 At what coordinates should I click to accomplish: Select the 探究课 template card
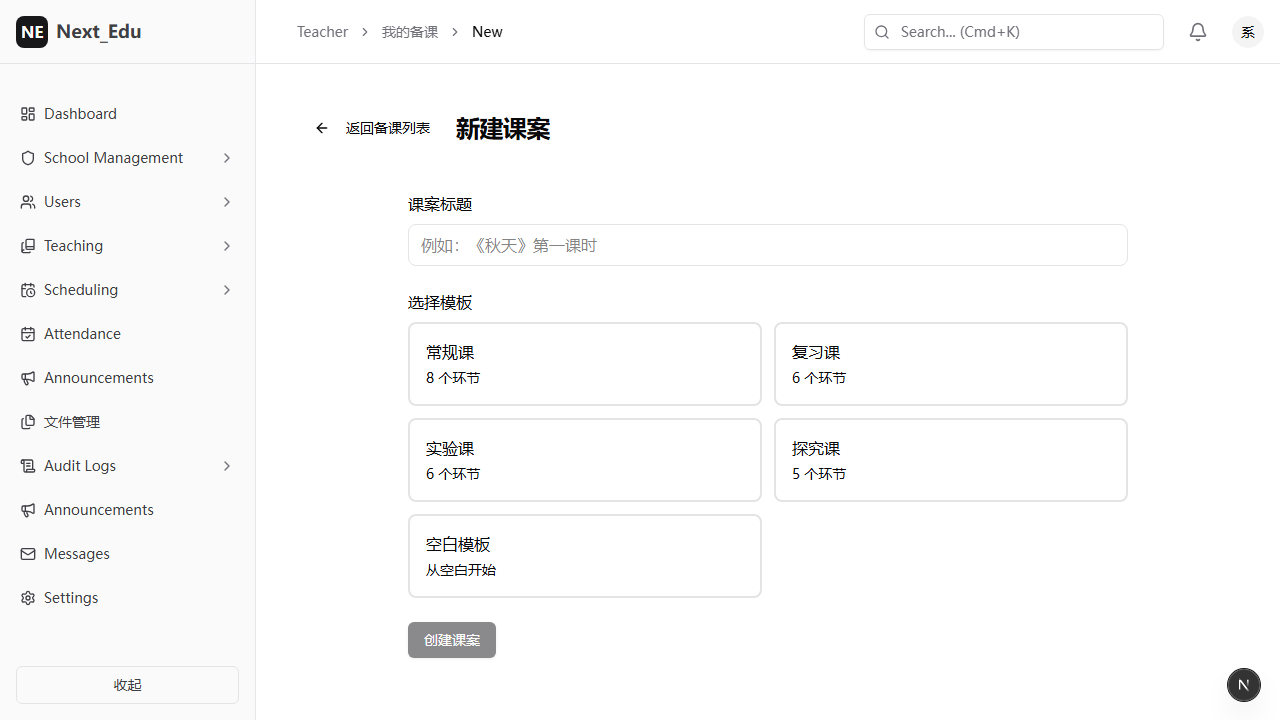[951, 460]
